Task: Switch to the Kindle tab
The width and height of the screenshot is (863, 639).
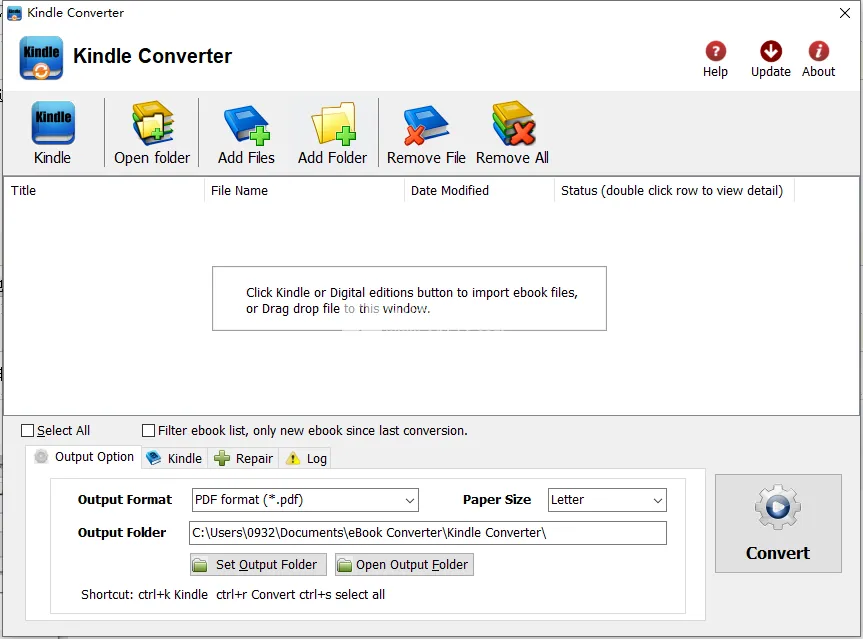Action: click(x=175, y=458)
